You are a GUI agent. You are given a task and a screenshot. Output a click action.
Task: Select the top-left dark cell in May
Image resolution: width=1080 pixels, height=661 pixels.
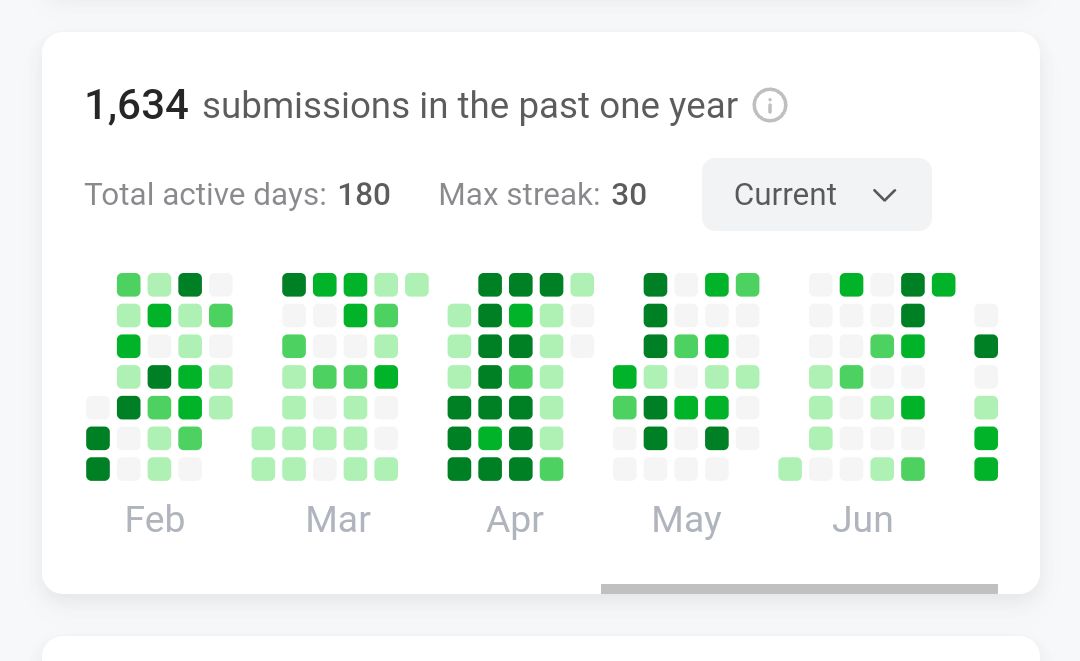pyautogui.click(x=656, y=284)
